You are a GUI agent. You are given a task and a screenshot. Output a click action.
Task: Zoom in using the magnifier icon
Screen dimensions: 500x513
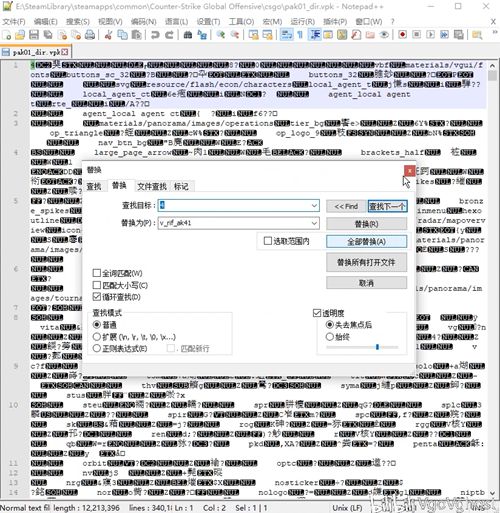[220, 35]
